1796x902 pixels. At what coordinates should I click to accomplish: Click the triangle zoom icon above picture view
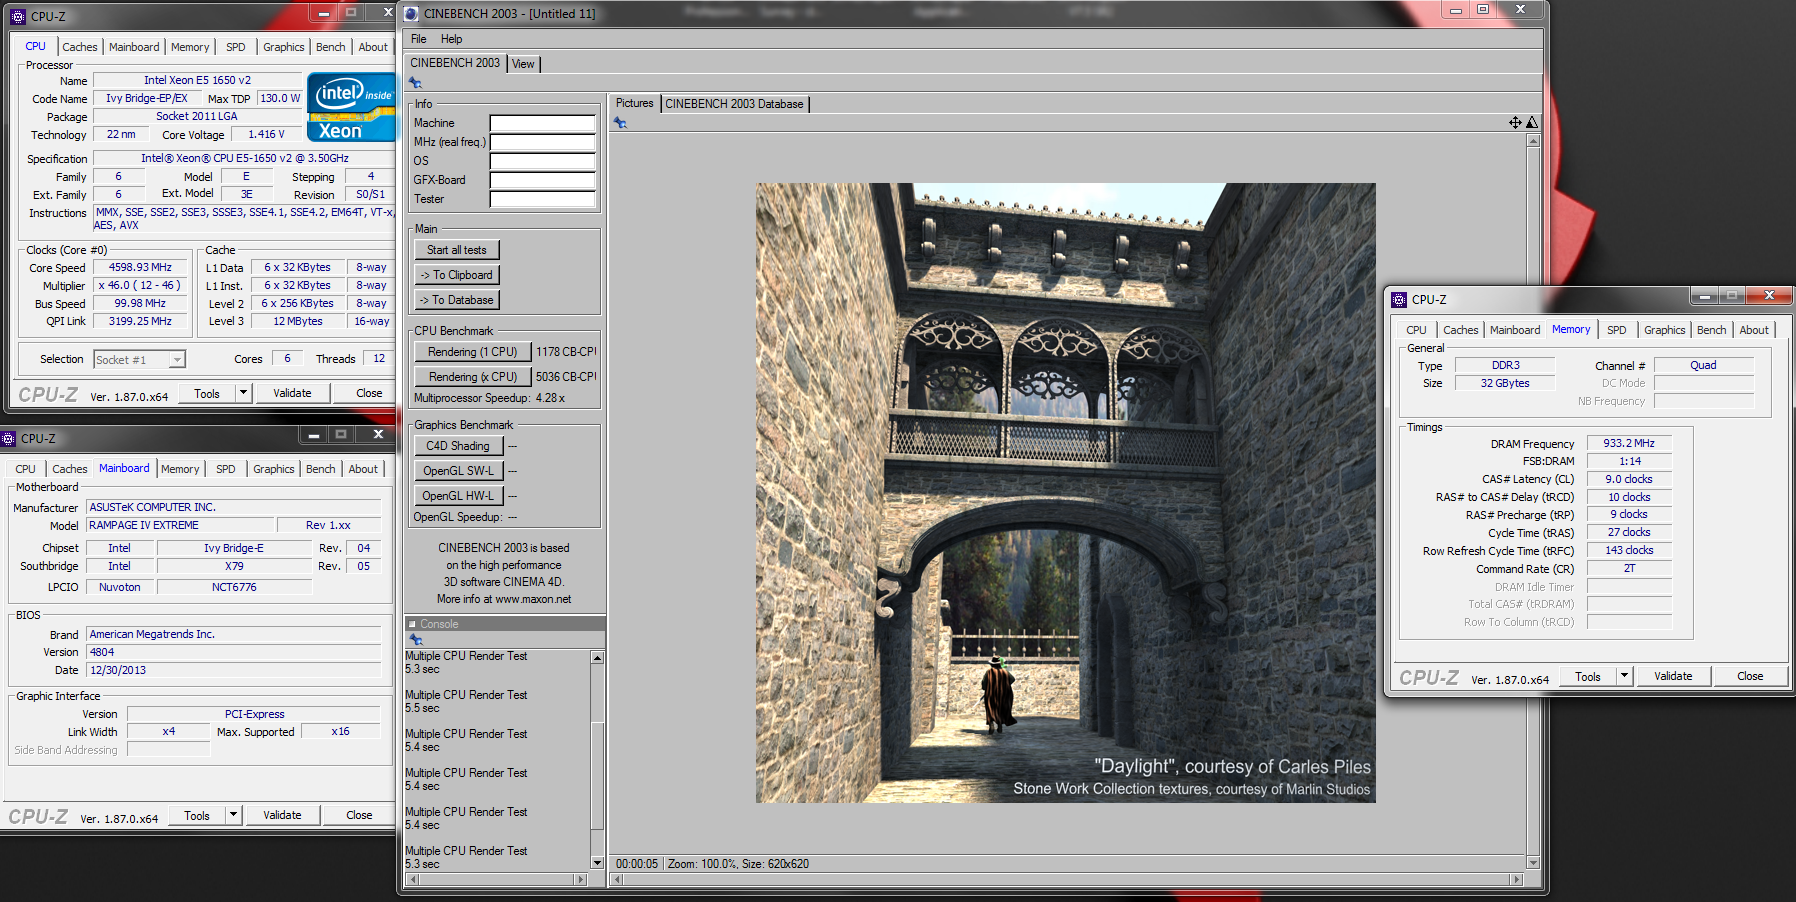[1532, 122]
